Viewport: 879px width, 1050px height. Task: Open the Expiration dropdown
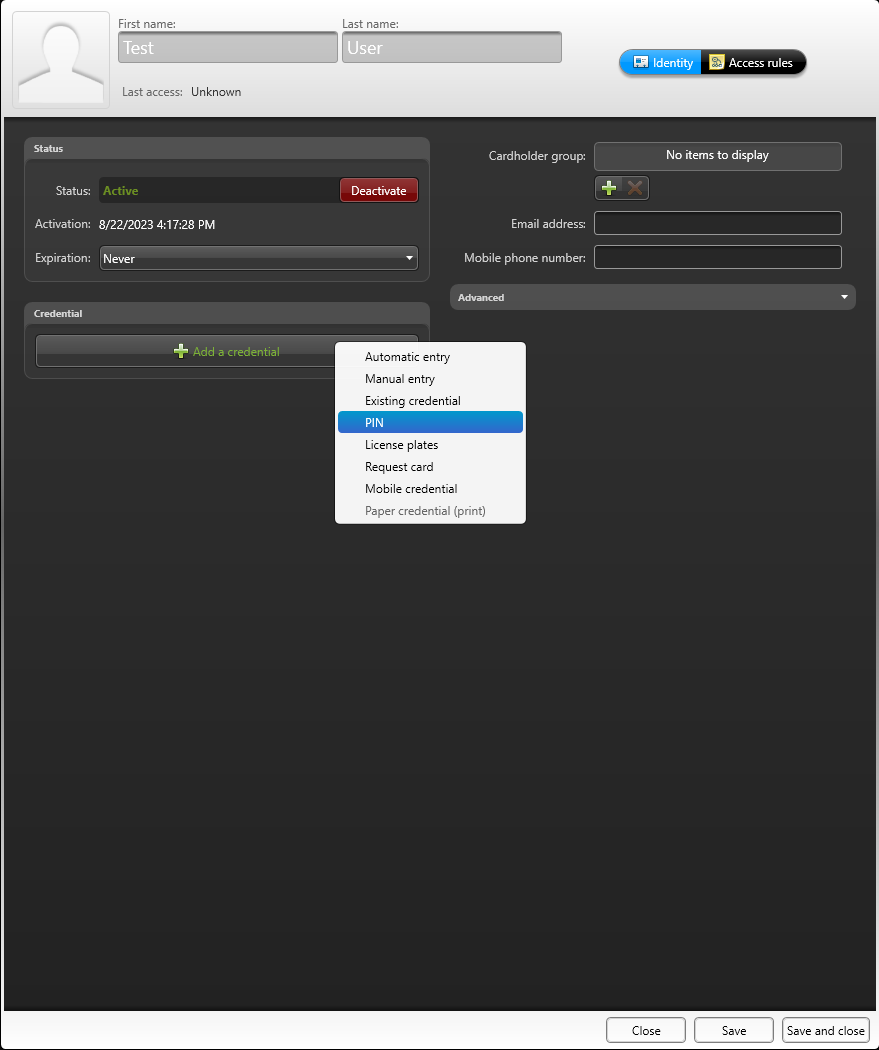[258, 258]
